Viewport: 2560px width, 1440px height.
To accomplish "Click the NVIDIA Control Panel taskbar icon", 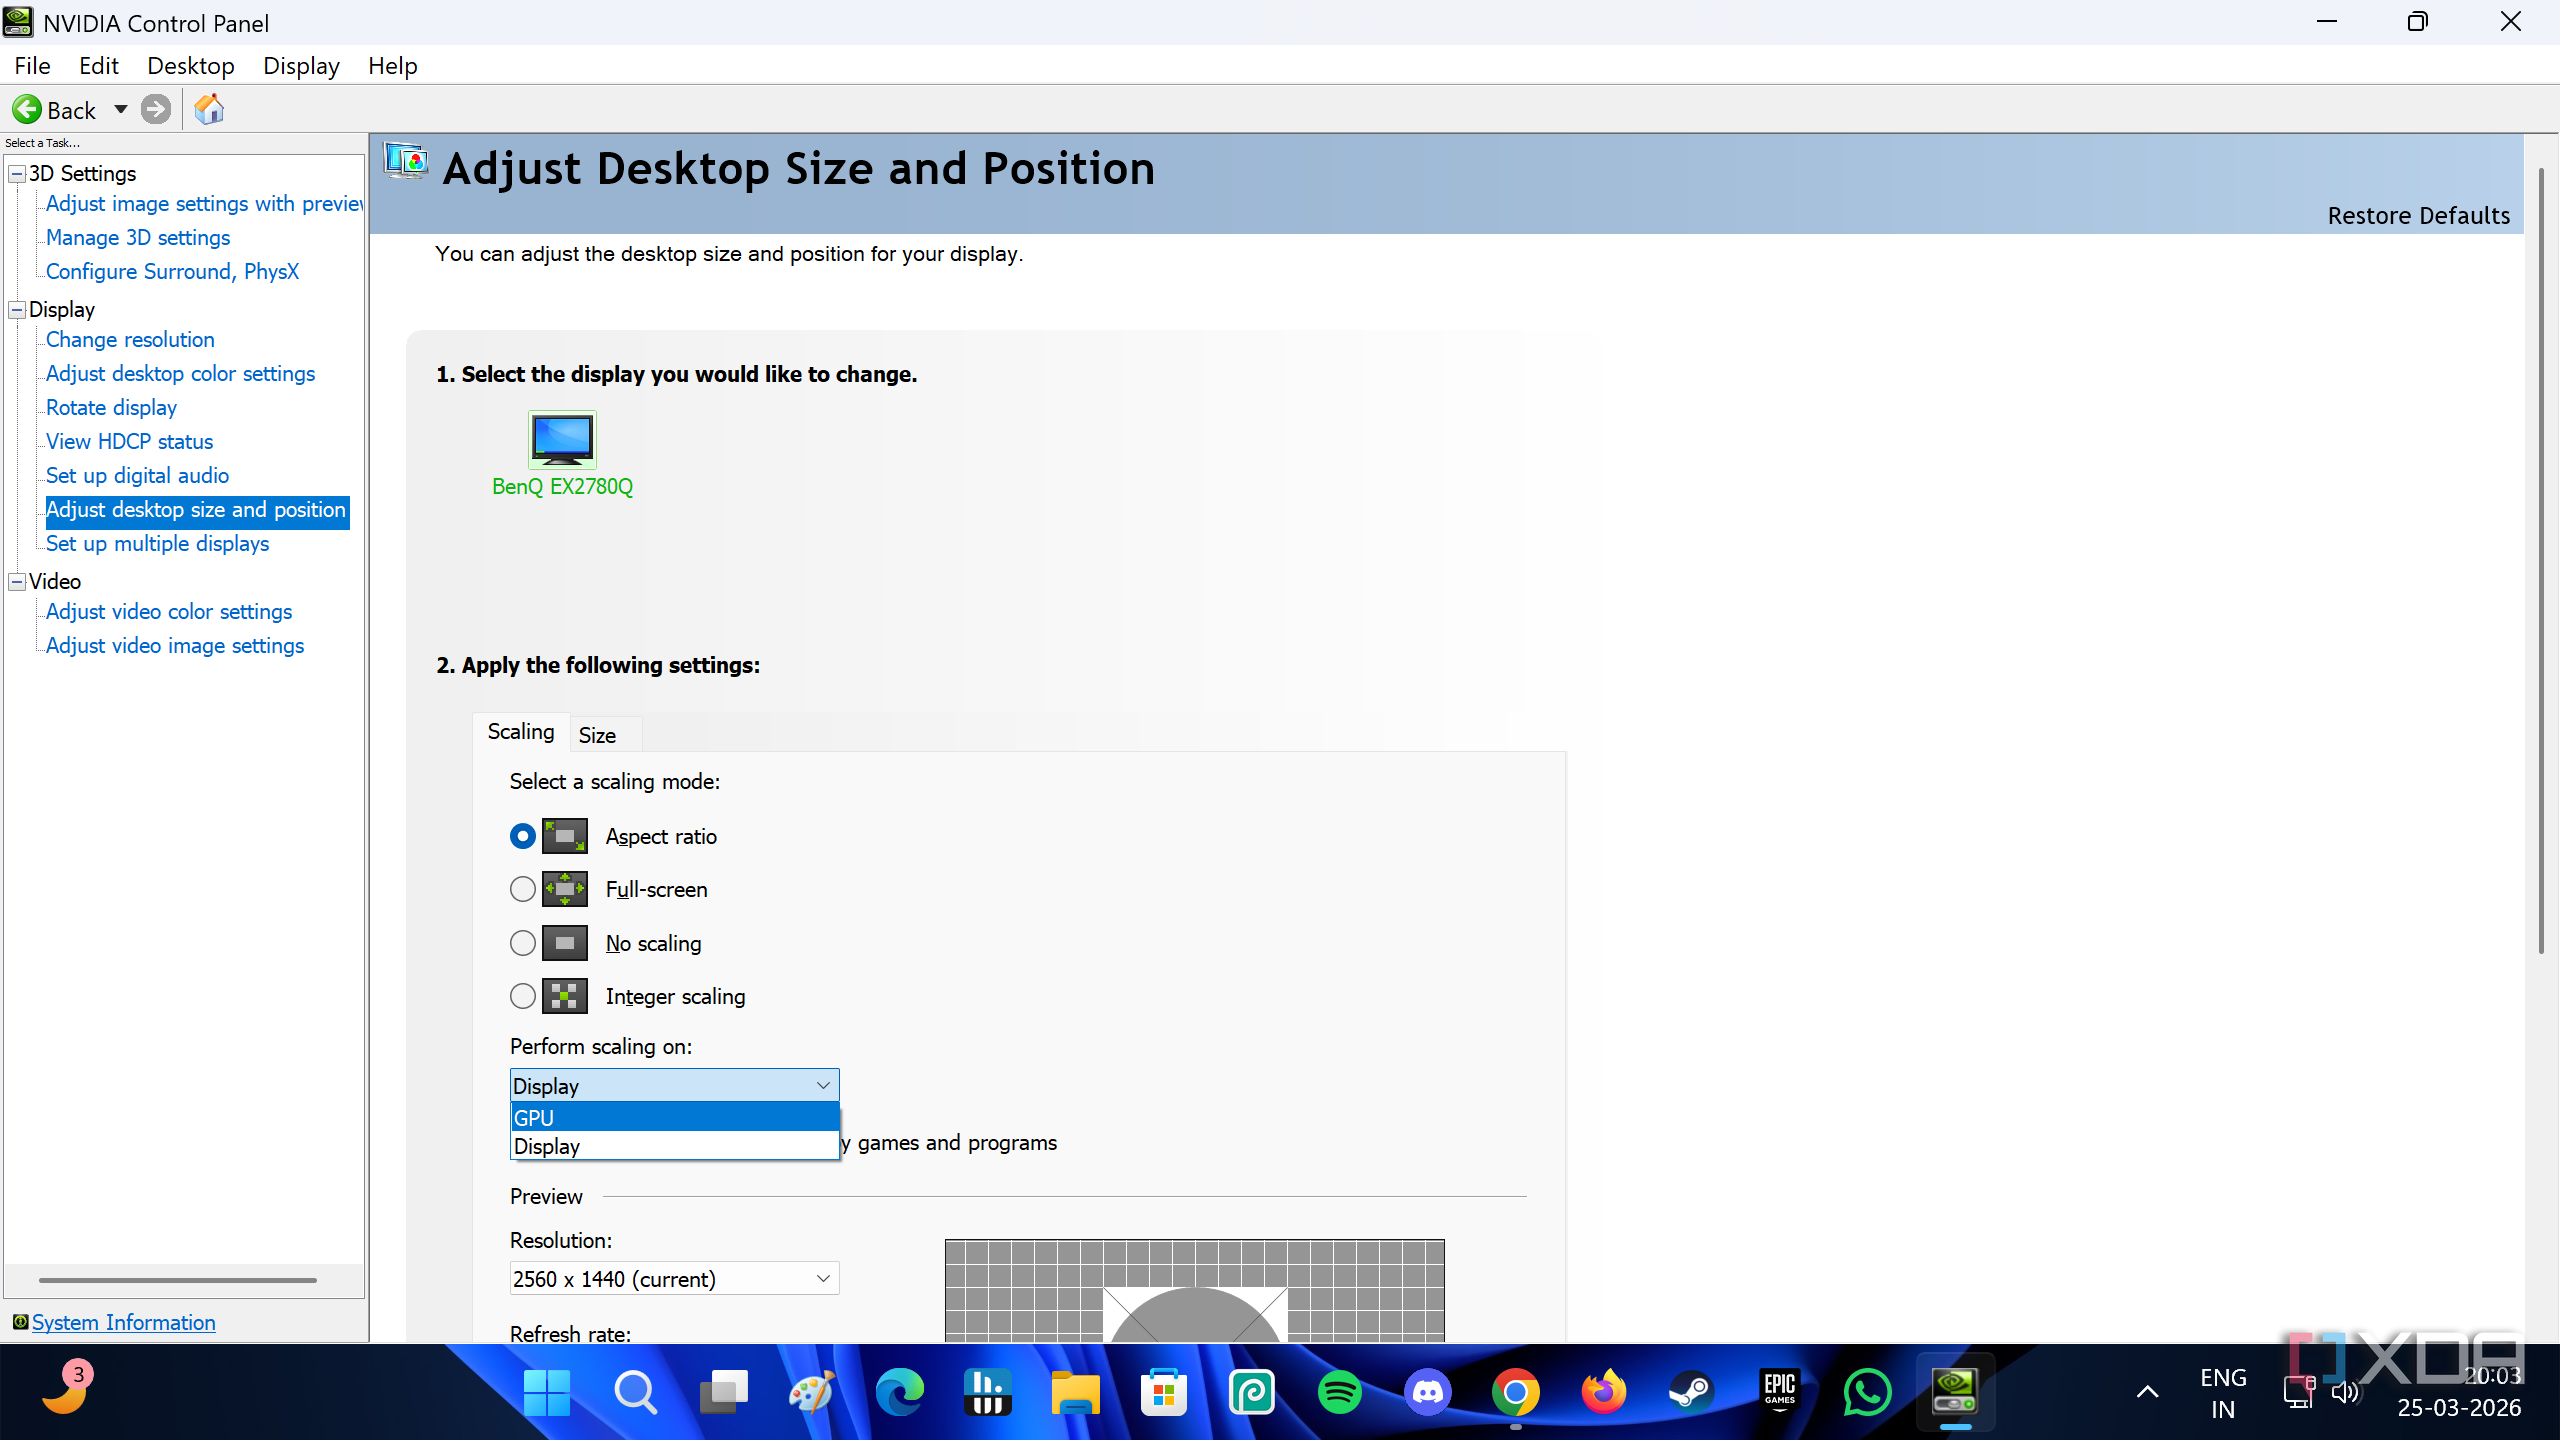I will 1955,1392.
